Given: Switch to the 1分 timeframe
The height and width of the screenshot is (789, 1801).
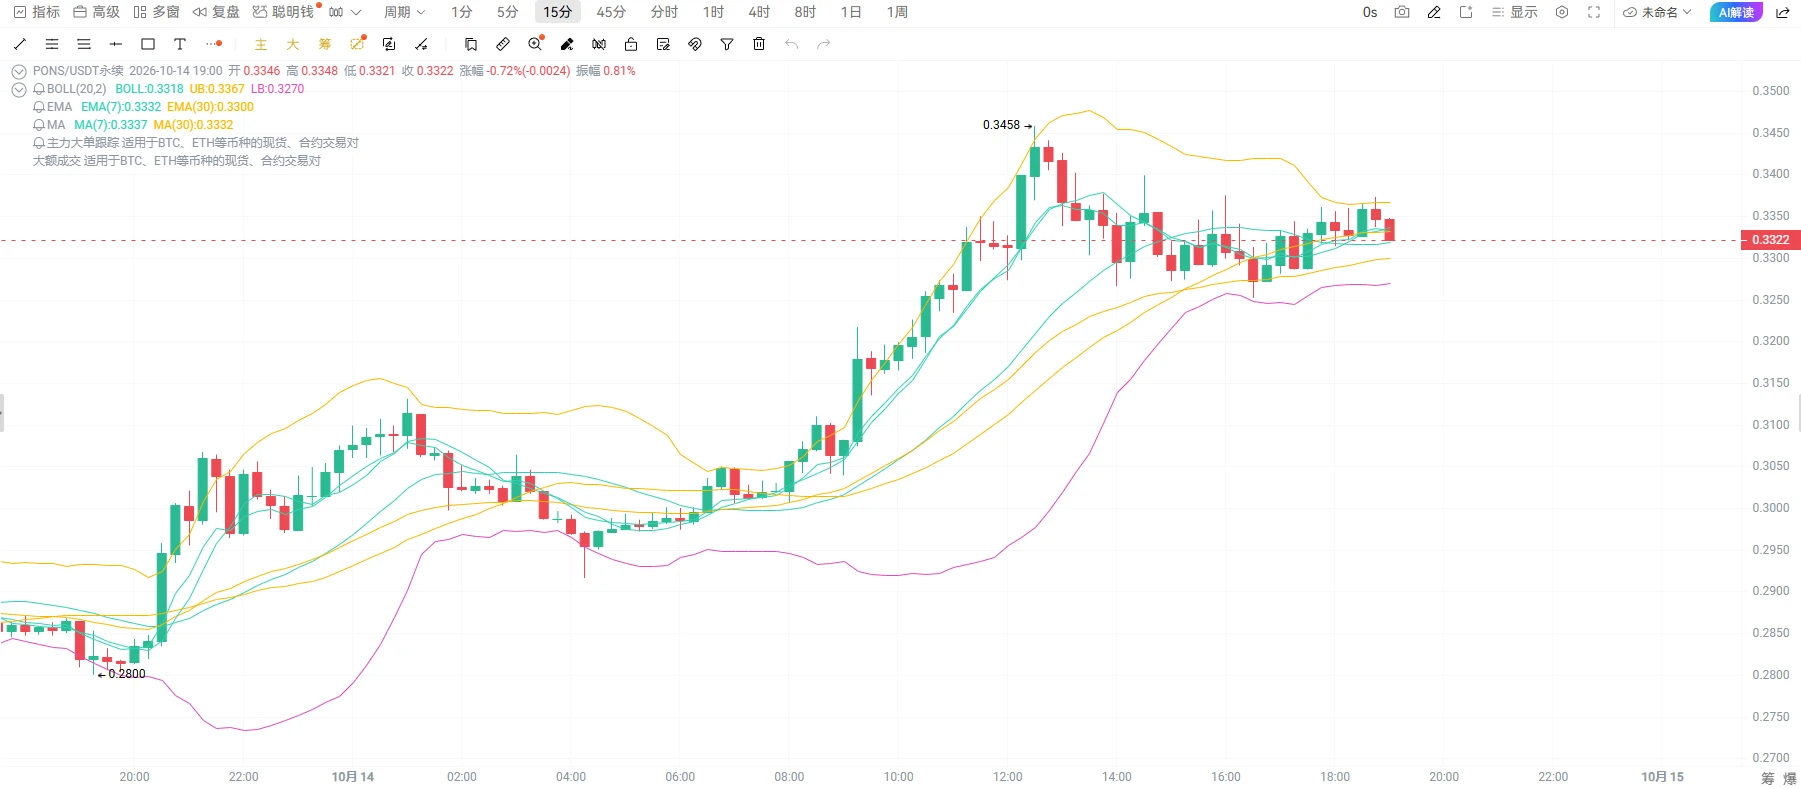Looking at the screenshot, I should tap(461, 12).
